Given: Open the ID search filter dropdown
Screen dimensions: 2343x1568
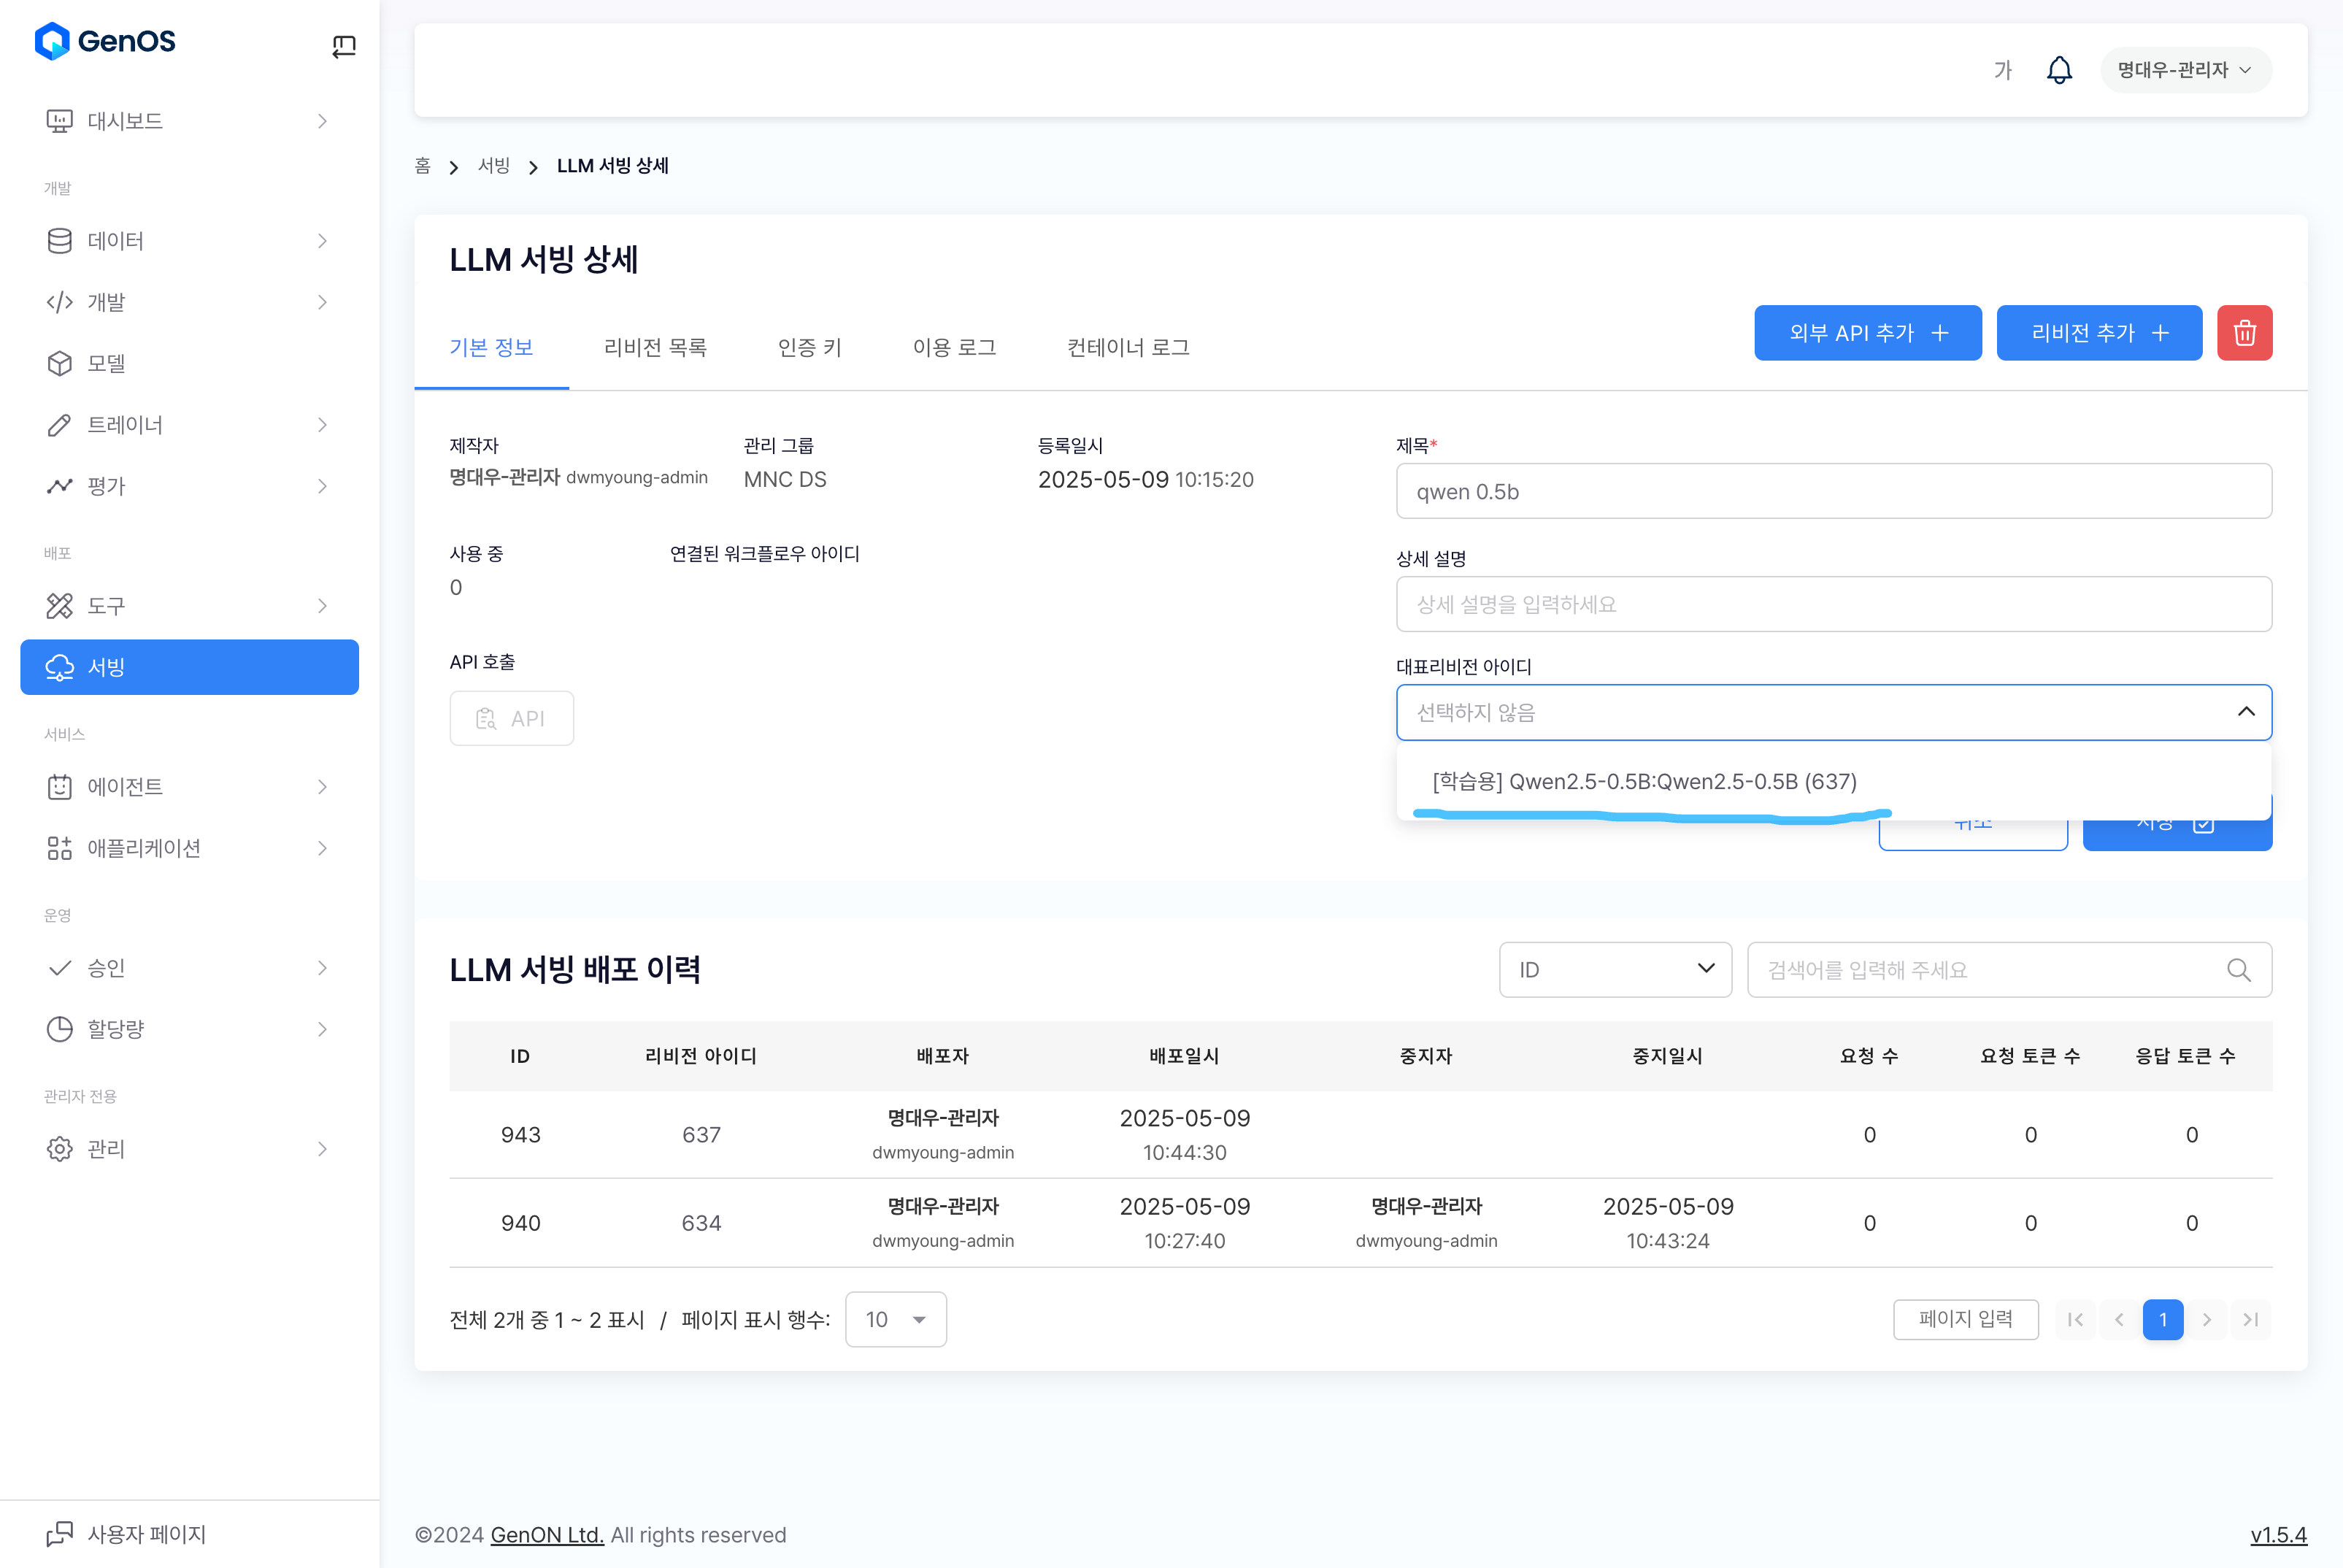Looking at the screenshot, I should (1614, 970).
